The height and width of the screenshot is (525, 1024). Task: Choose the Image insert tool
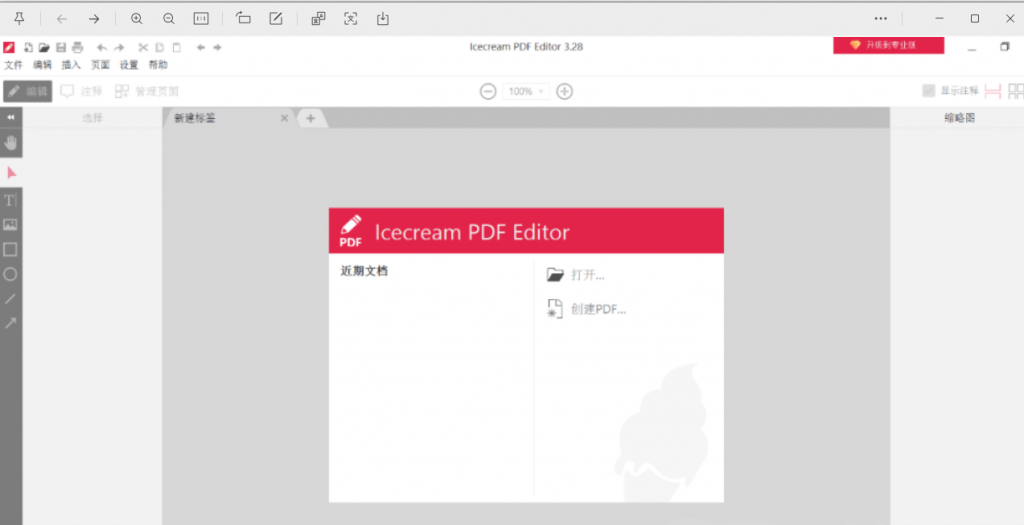[x=11, y=225]
